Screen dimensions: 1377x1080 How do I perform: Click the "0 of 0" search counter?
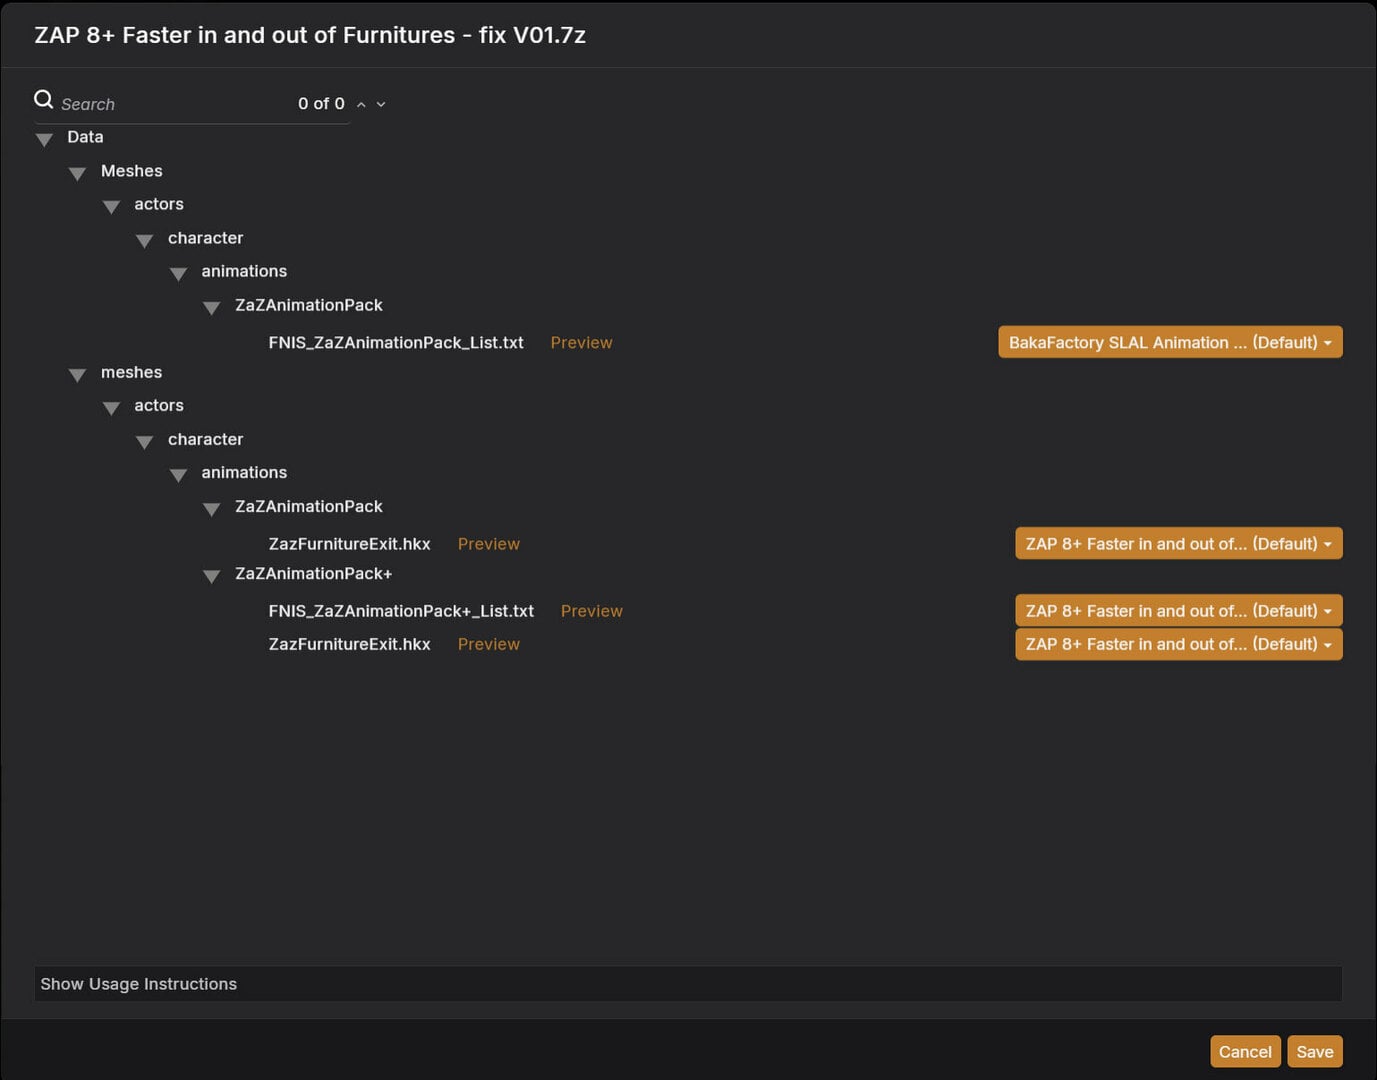321,103
